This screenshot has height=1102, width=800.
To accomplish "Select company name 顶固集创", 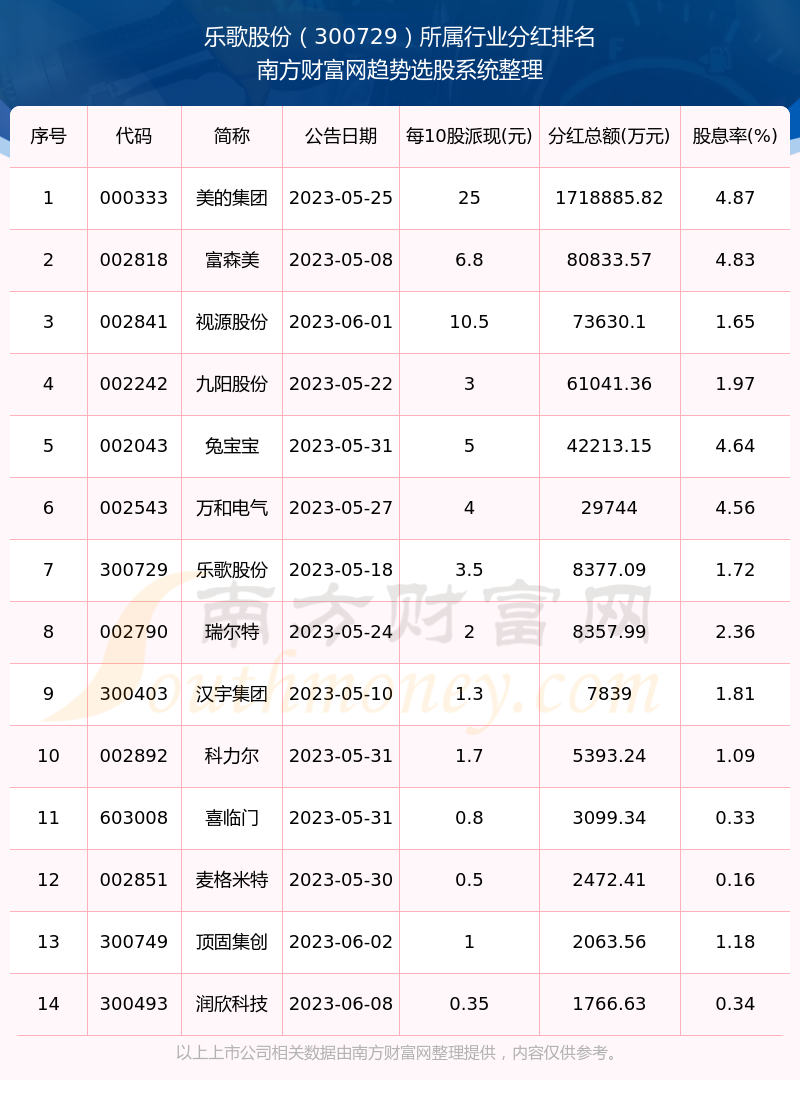I will [x=232, y=942].
